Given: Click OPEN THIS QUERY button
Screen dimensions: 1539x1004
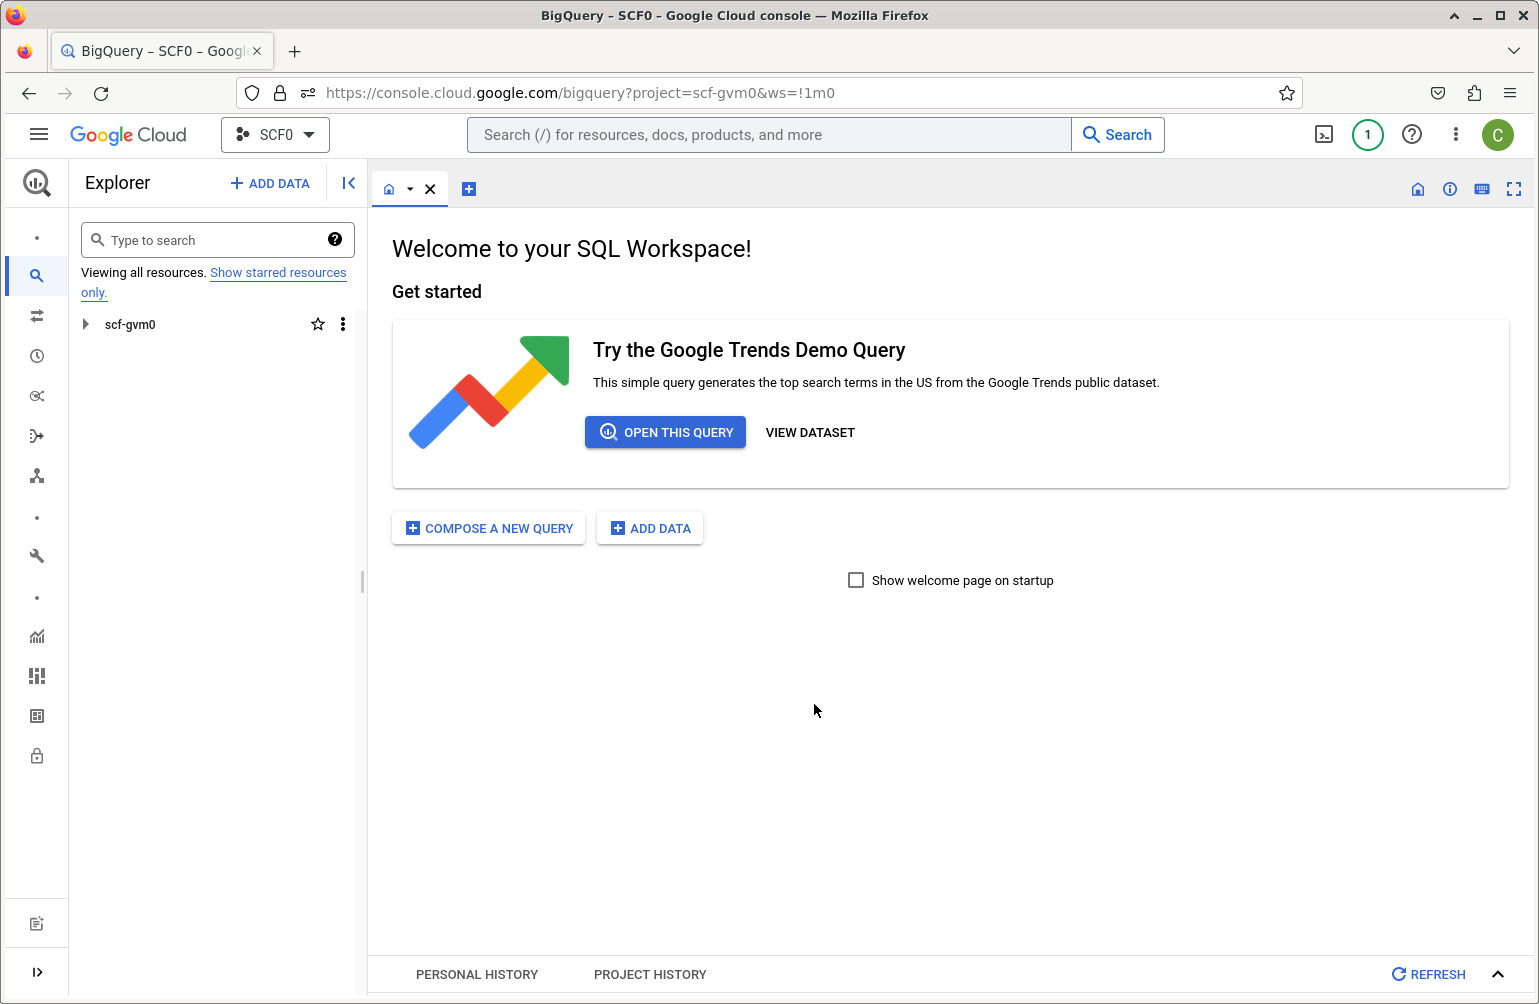Looking at the screenshot, I should (x=665, y=432).
